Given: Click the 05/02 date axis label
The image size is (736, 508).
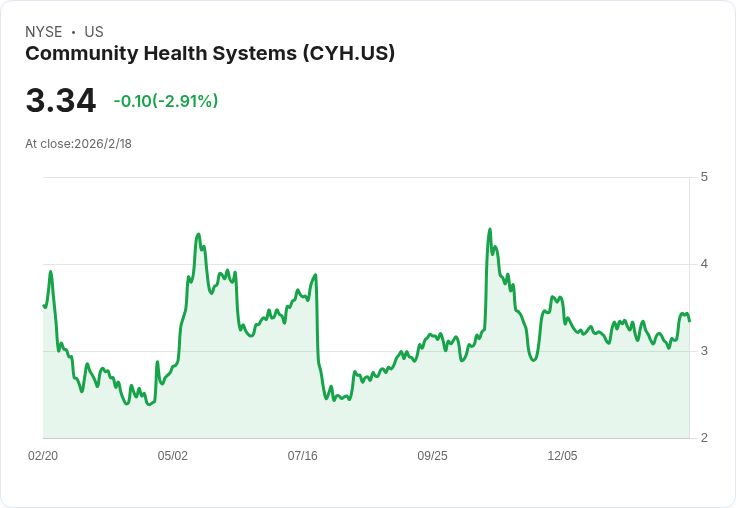Looking at the screenshot, I should [173, 456].
